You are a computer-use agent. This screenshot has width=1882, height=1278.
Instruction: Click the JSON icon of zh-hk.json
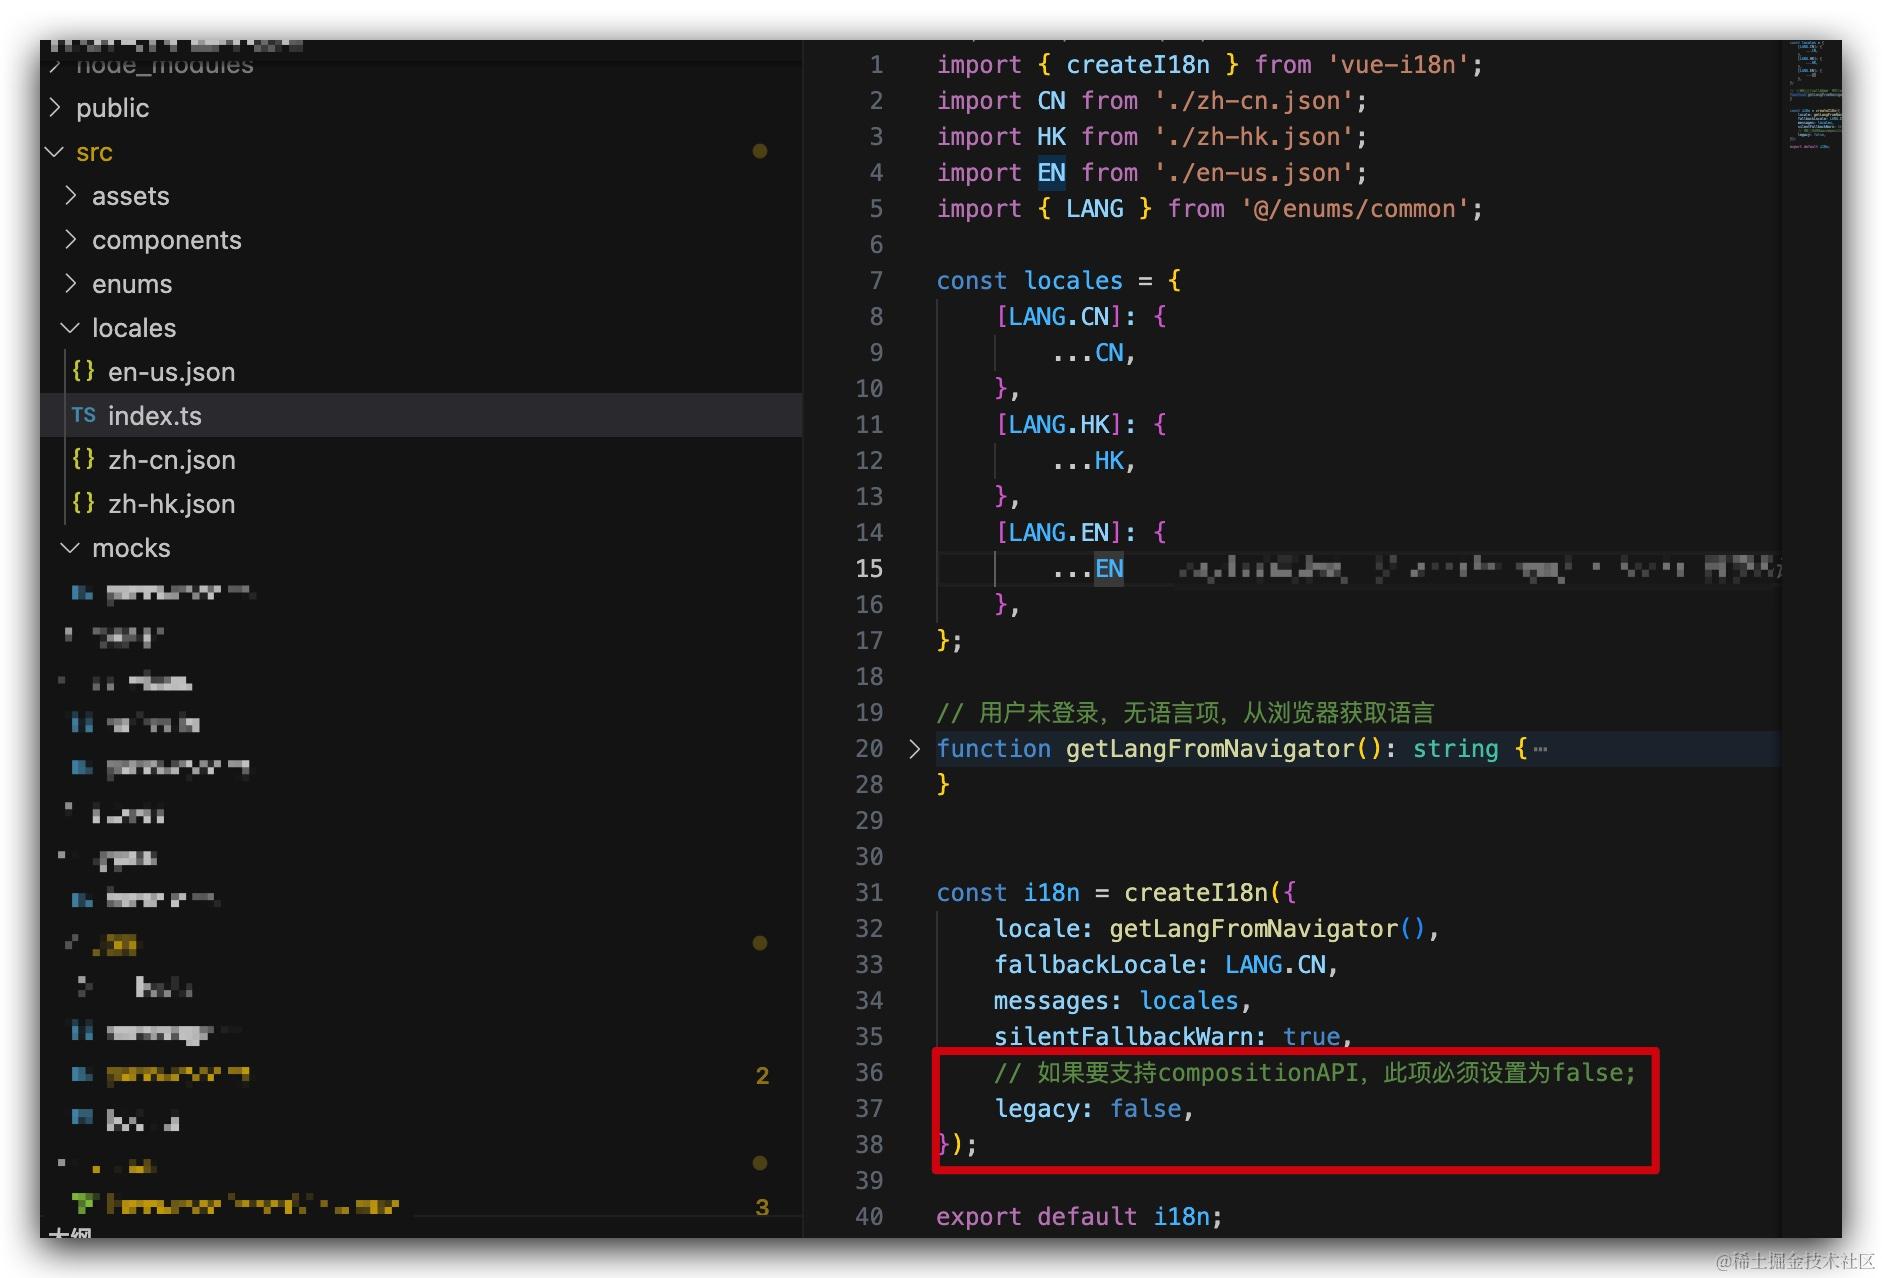point(84,503)
